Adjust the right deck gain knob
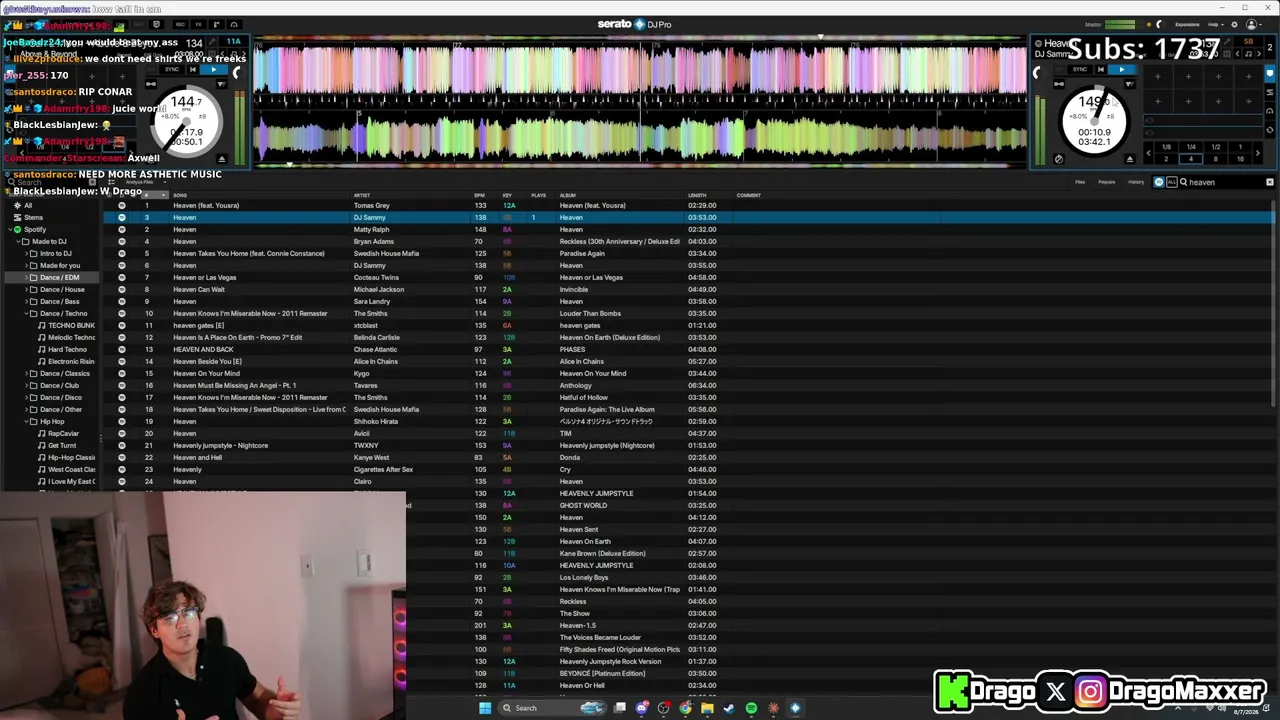Screen dimensions: 1280x720 (x=1036, y=72)
